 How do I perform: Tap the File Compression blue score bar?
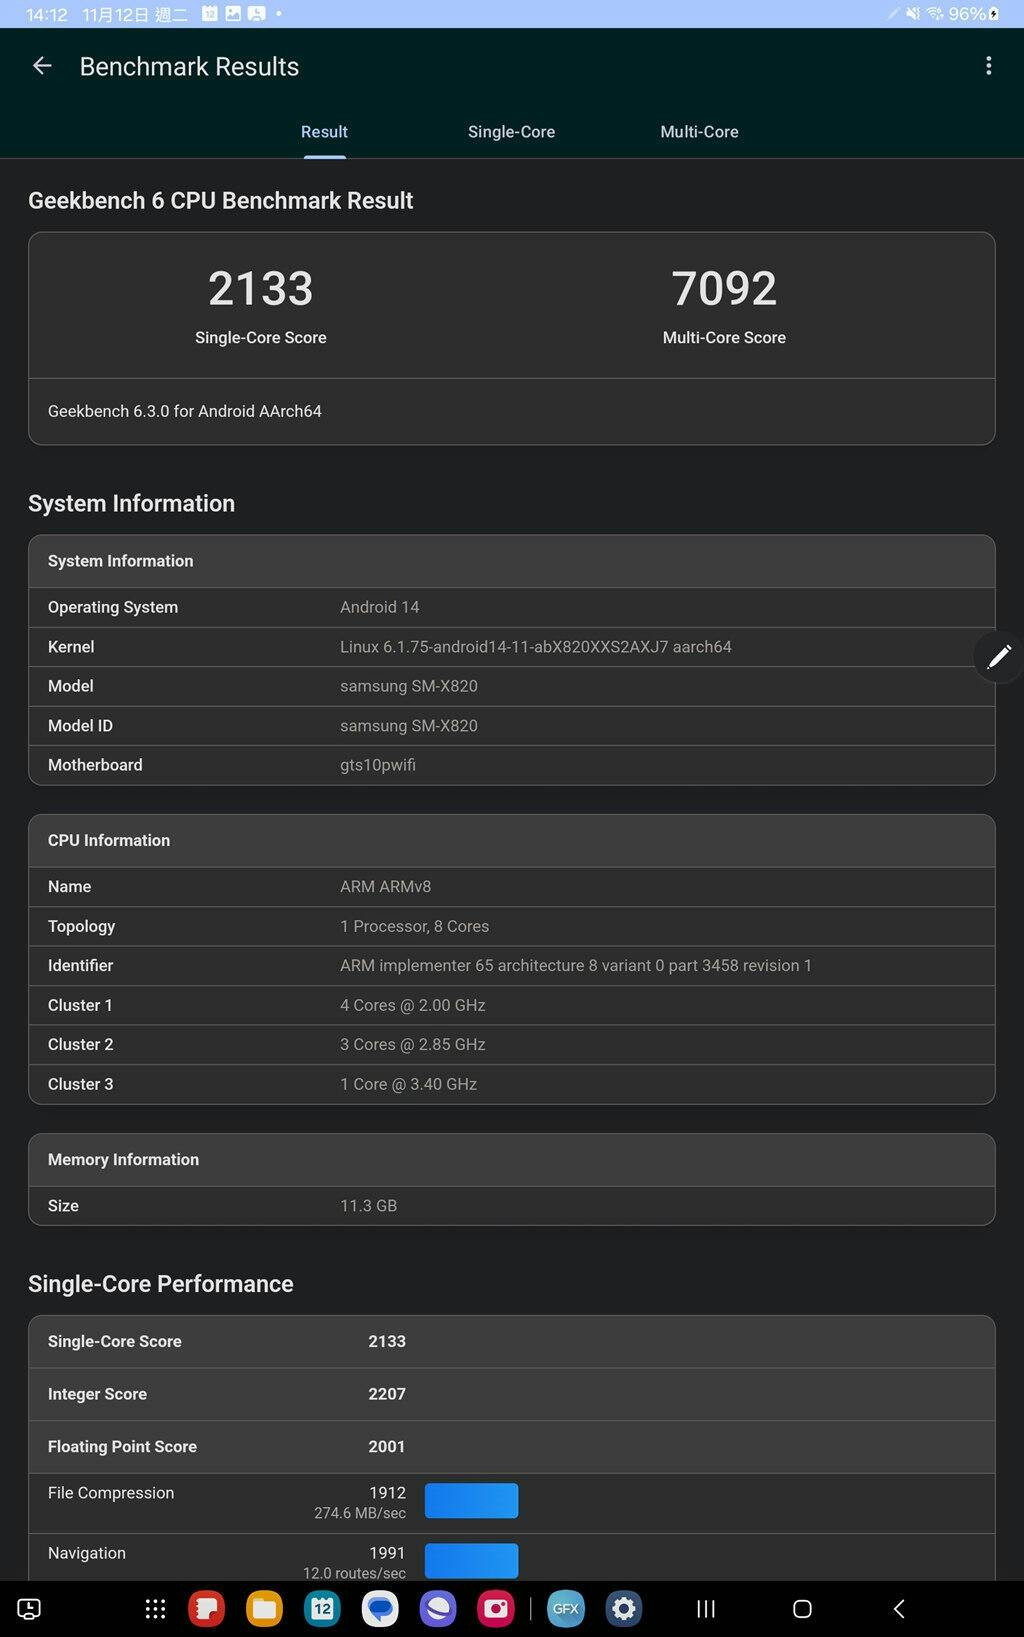point(471,1501)
